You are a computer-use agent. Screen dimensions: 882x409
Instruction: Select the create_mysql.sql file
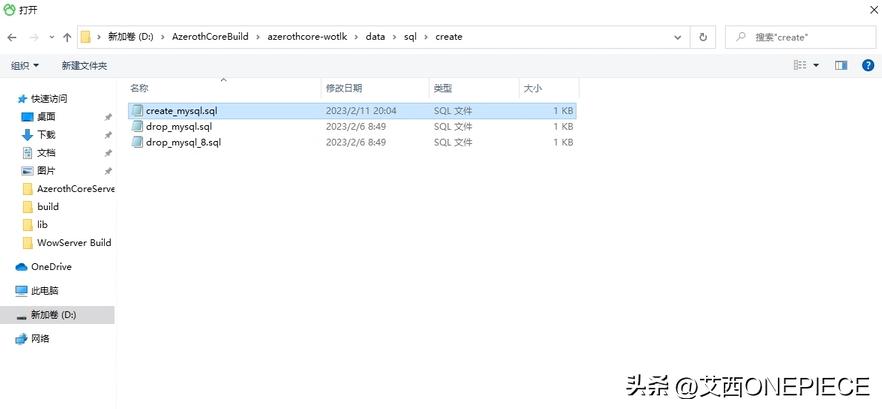coord(353,111)
